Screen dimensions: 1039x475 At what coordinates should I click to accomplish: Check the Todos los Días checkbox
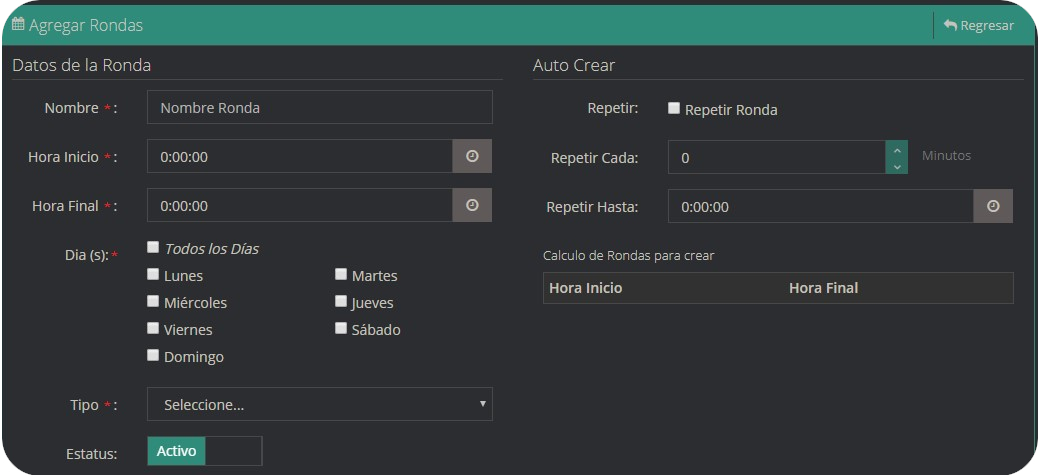click(x=153, y=247)
